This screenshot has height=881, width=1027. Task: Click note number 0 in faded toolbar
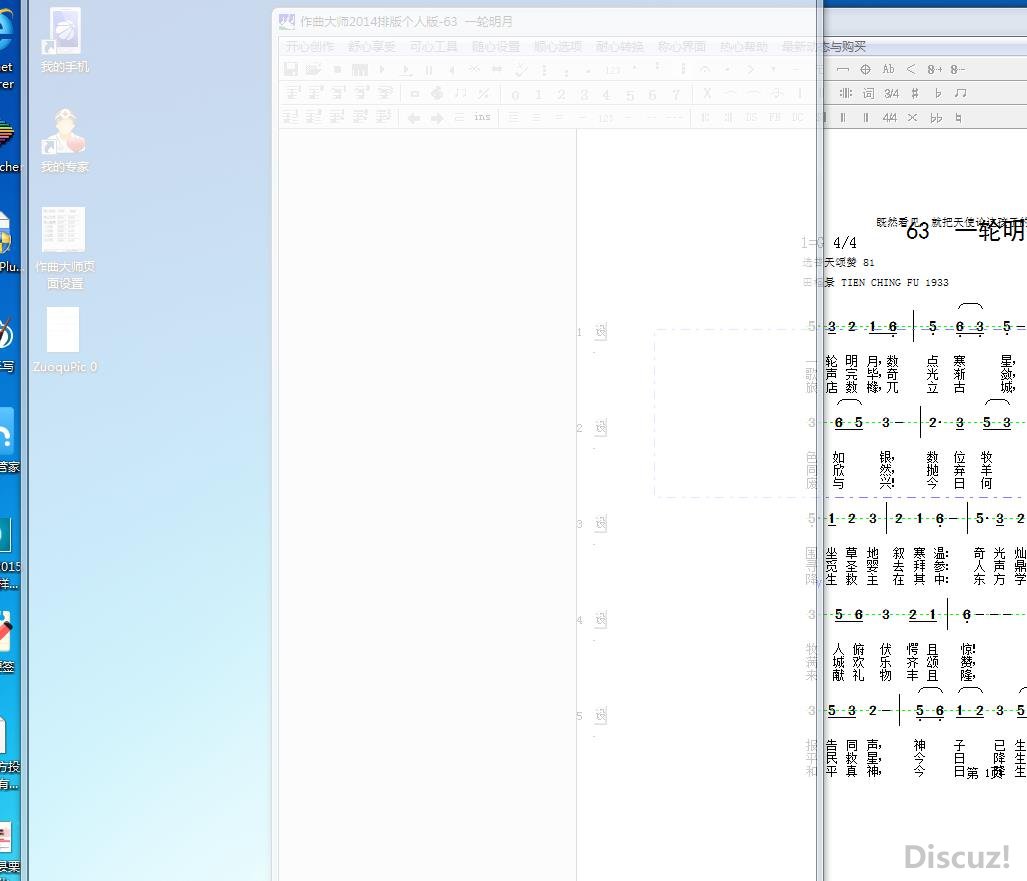pos(515,95)
